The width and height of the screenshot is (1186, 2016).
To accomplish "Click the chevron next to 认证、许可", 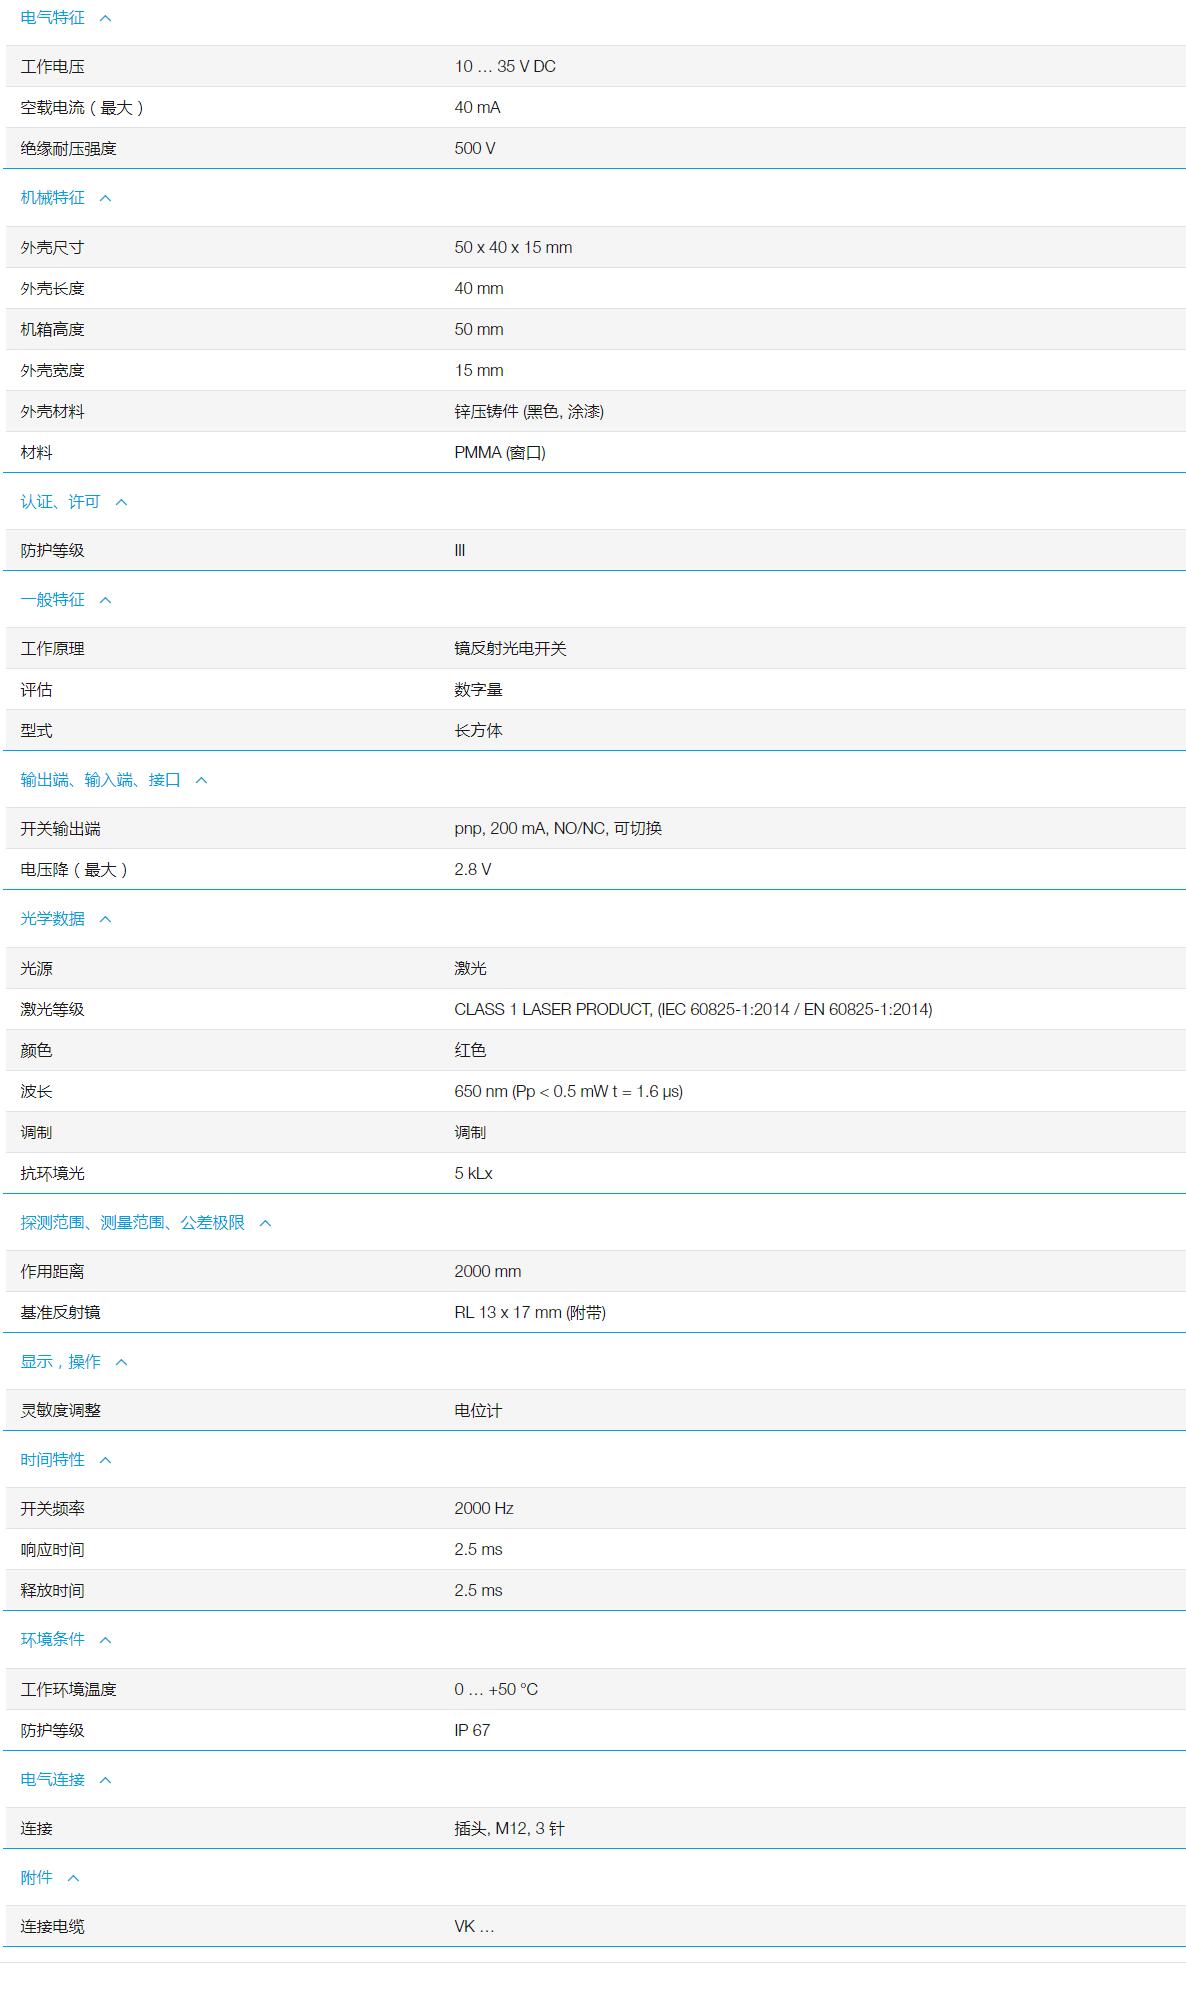I will [121, 502].
